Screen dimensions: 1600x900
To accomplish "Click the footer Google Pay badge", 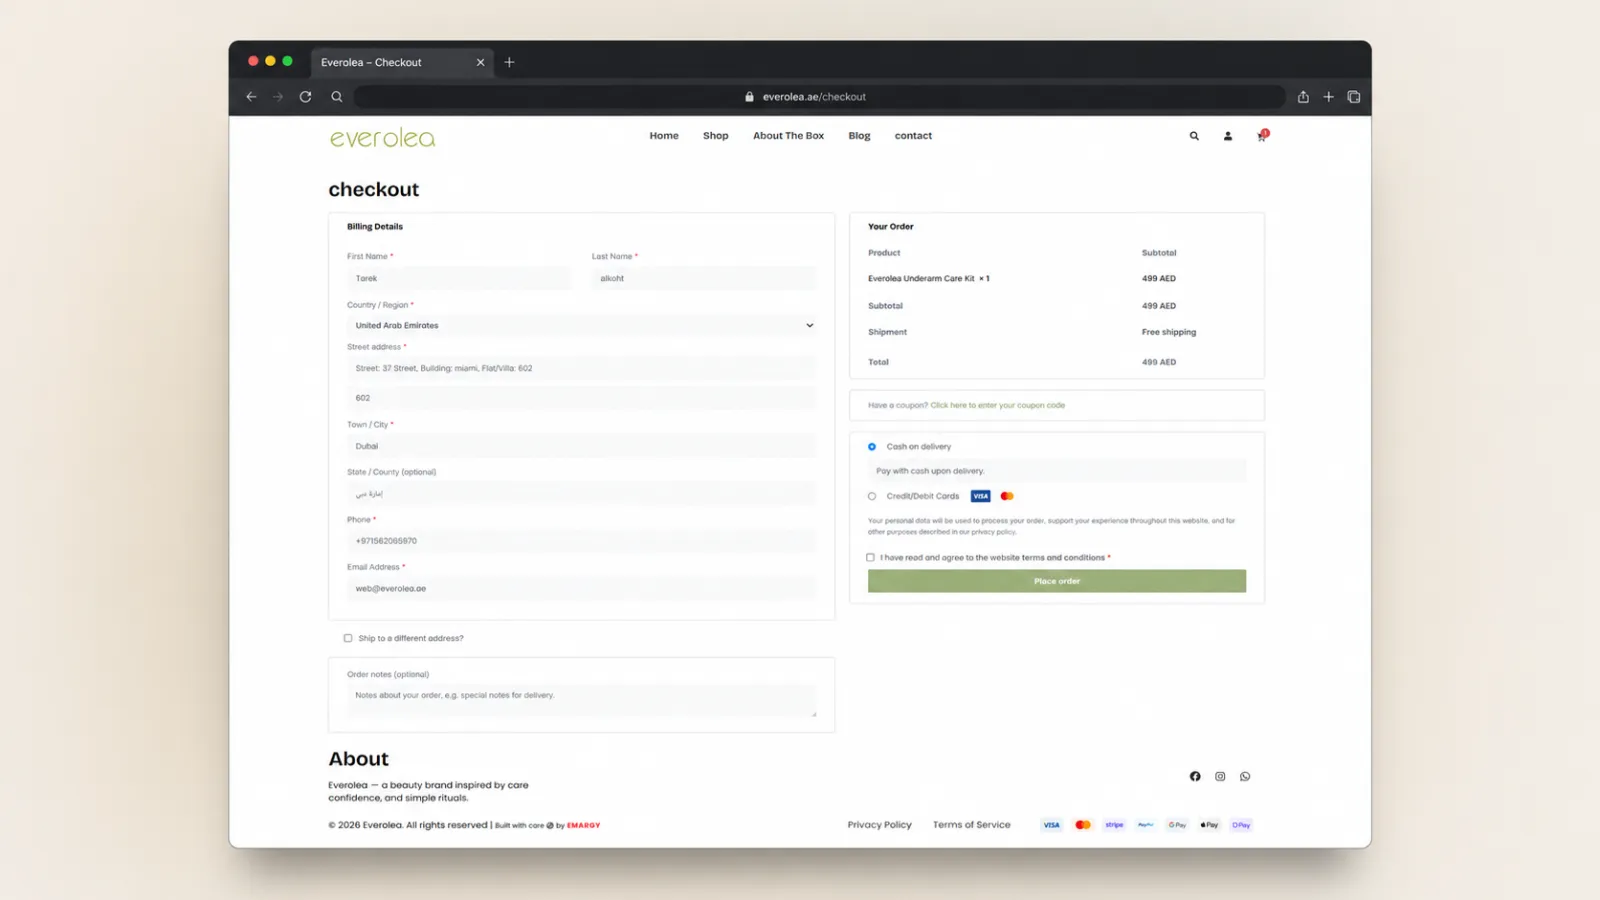I will point(1178,825).
